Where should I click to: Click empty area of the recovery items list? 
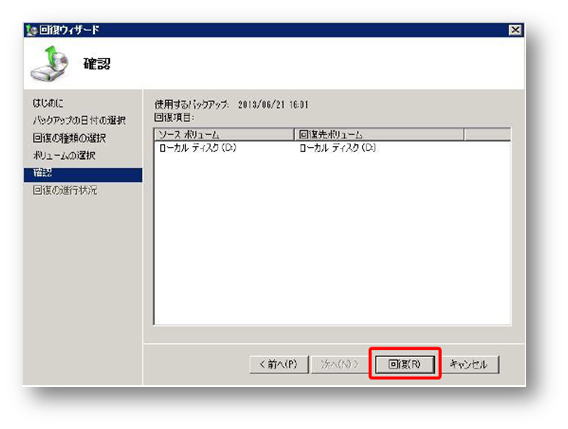click(332, 239)
